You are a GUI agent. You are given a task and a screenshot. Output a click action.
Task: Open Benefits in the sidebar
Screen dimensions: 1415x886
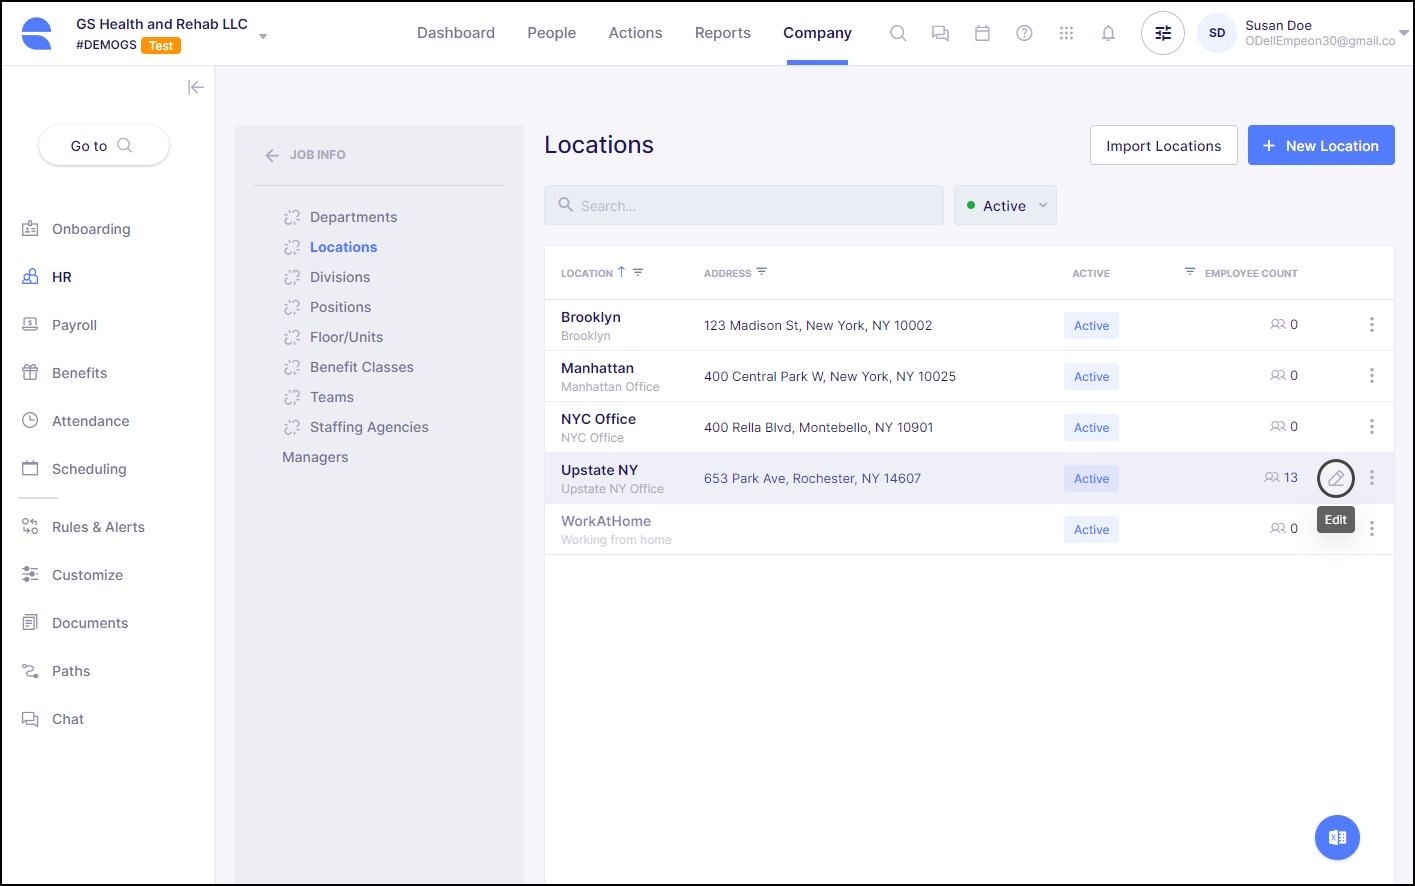pos(64,373)
